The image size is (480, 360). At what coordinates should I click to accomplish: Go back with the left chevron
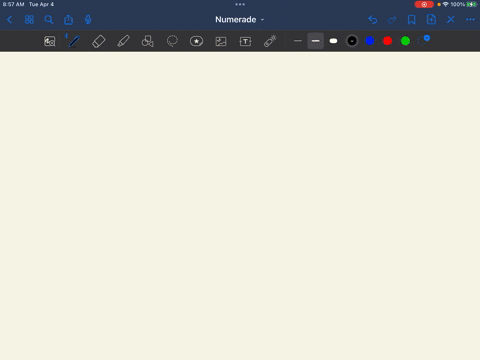(x=9, y=20)
